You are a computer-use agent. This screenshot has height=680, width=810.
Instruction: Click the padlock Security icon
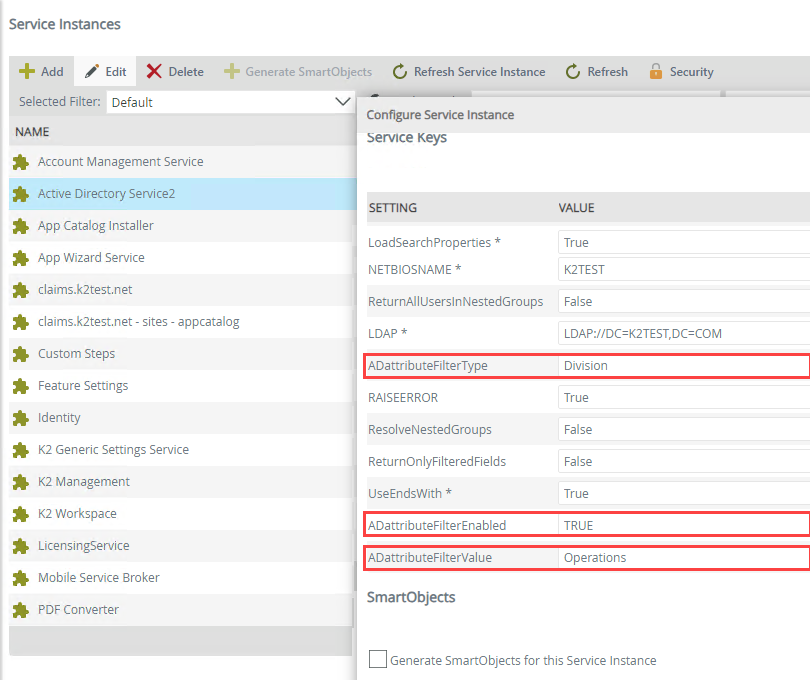656,72
